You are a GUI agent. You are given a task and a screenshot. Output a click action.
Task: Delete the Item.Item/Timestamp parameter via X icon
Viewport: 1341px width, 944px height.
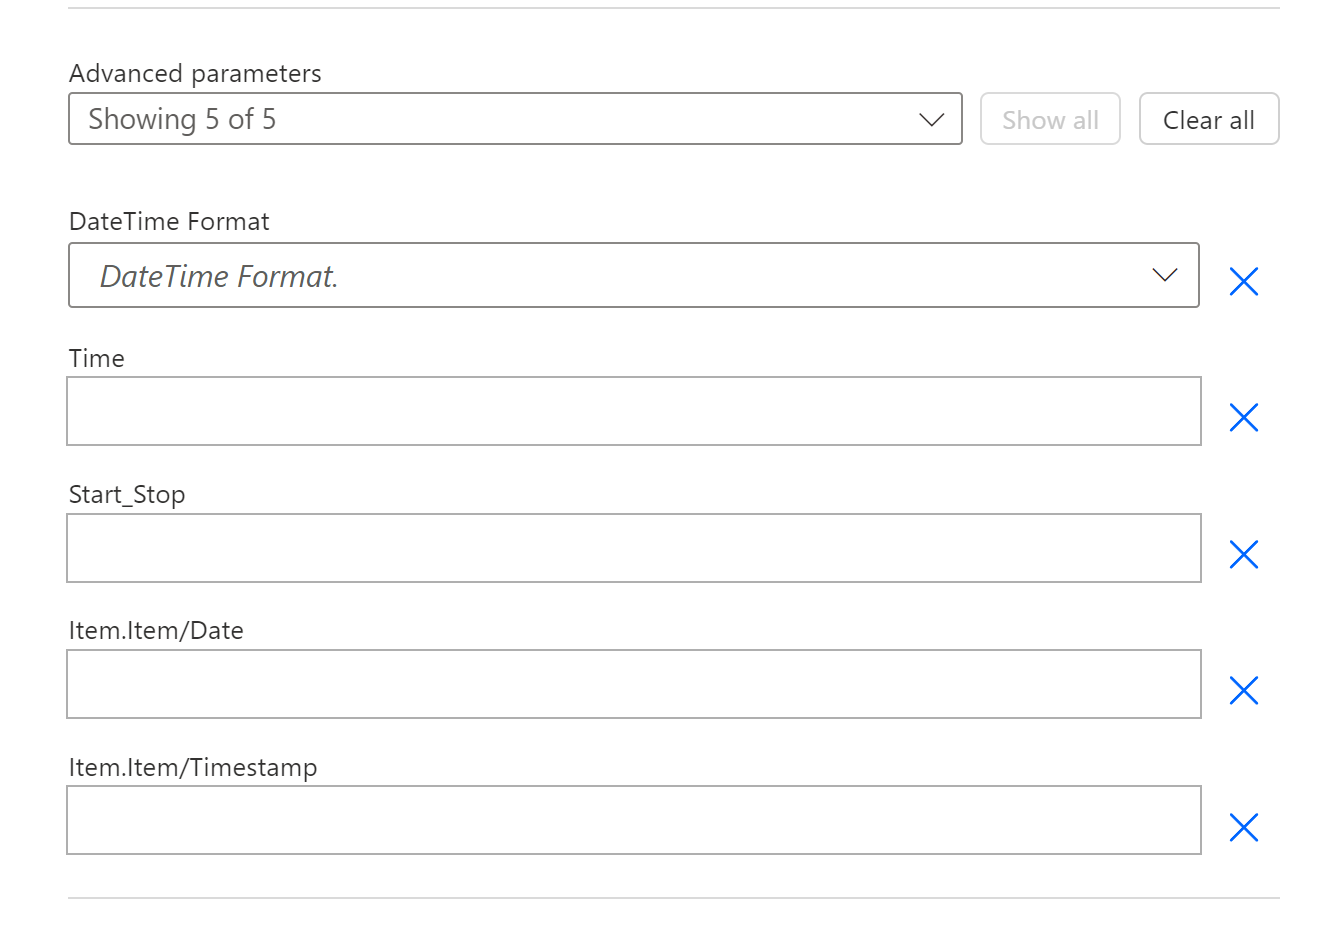(x=1243, y=827)
